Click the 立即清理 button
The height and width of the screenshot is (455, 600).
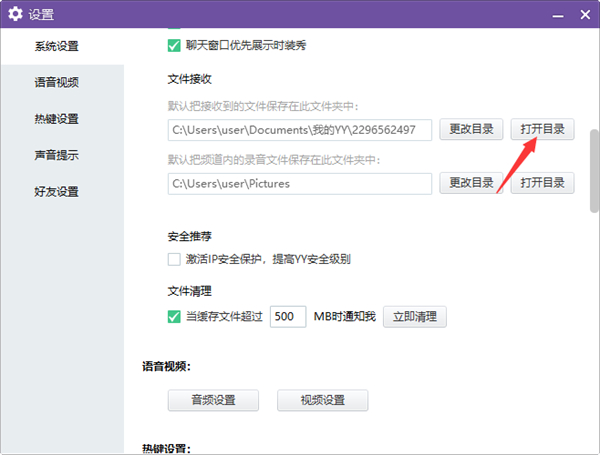pos(415,316)
